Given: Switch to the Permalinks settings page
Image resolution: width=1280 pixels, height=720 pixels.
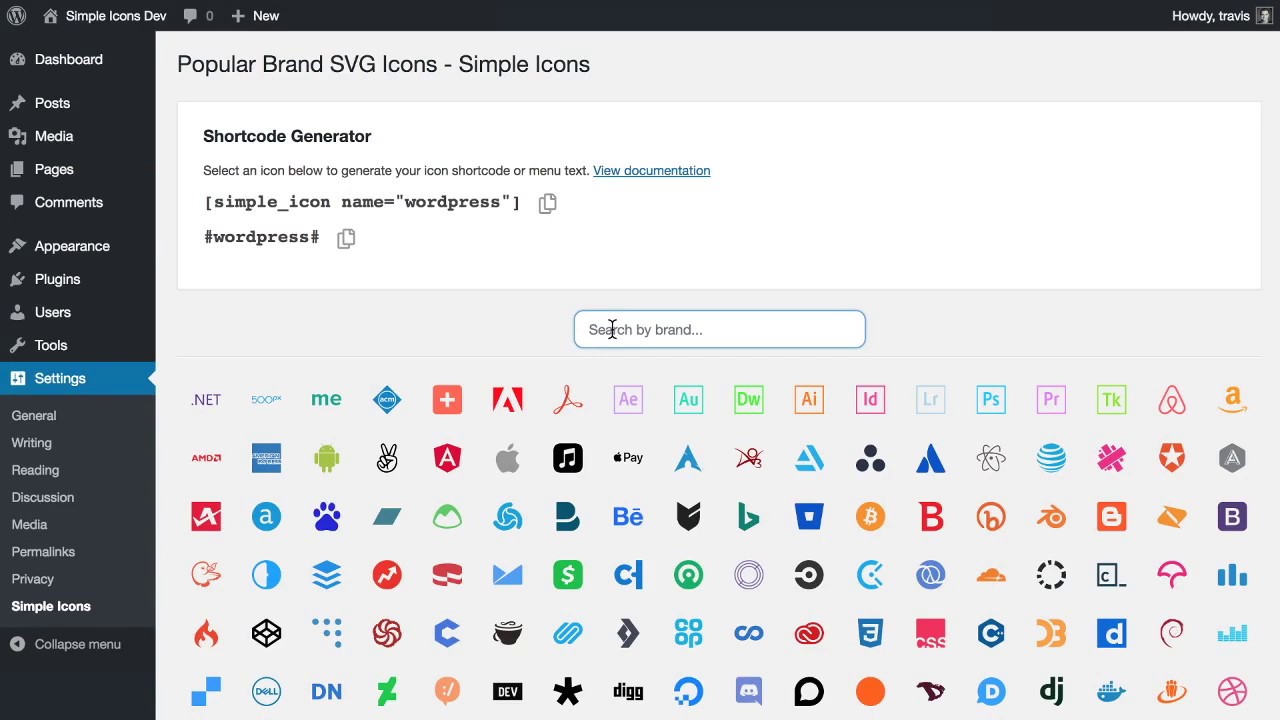Looking at the screenshot, I should 43,551.
